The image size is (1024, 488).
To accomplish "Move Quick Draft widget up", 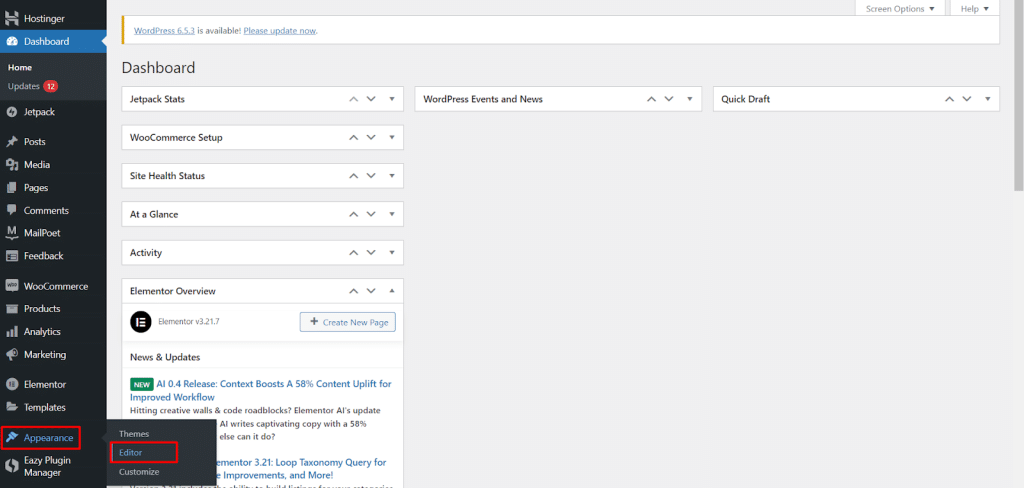I will [950, 99].
